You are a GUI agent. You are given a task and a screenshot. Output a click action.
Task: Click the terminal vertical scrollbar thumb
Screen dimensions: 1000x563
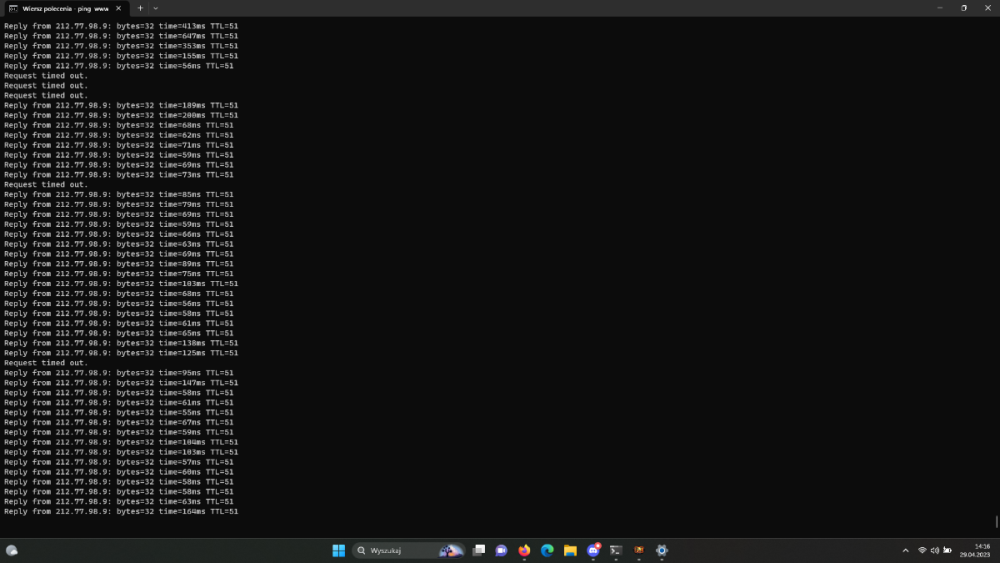(x=996, y=521)
